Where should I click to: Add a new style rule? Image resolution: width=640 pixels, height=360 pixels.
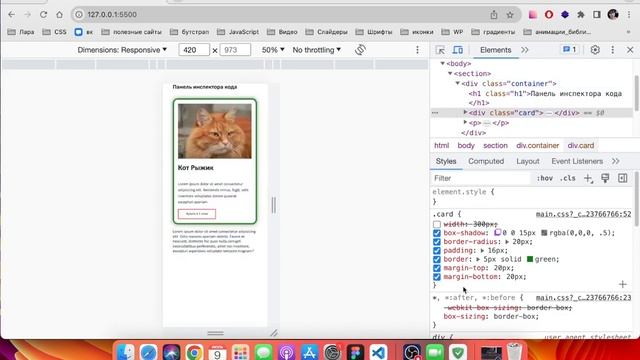(588, 178)
